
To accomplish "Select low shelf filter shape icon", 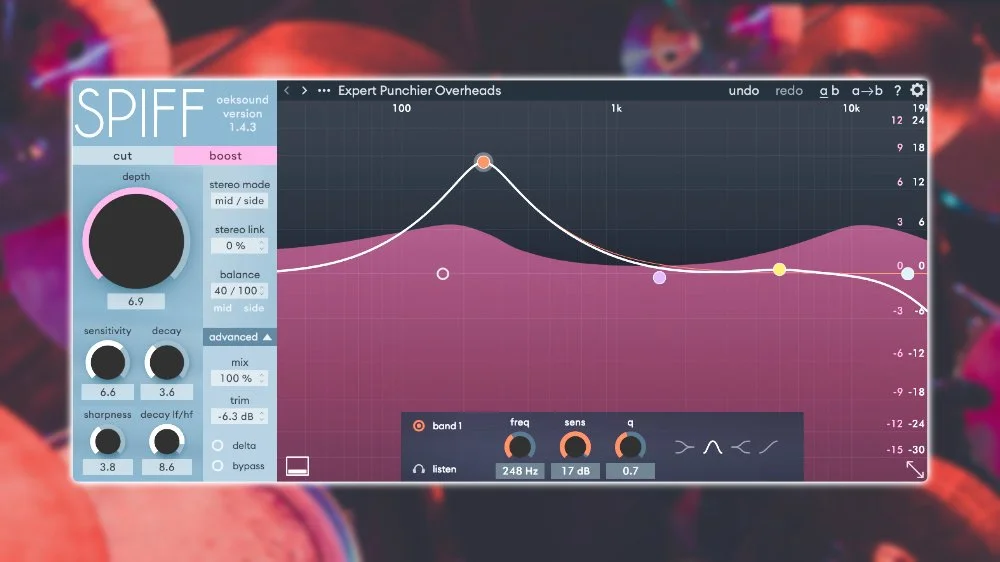I will point(684,447).
